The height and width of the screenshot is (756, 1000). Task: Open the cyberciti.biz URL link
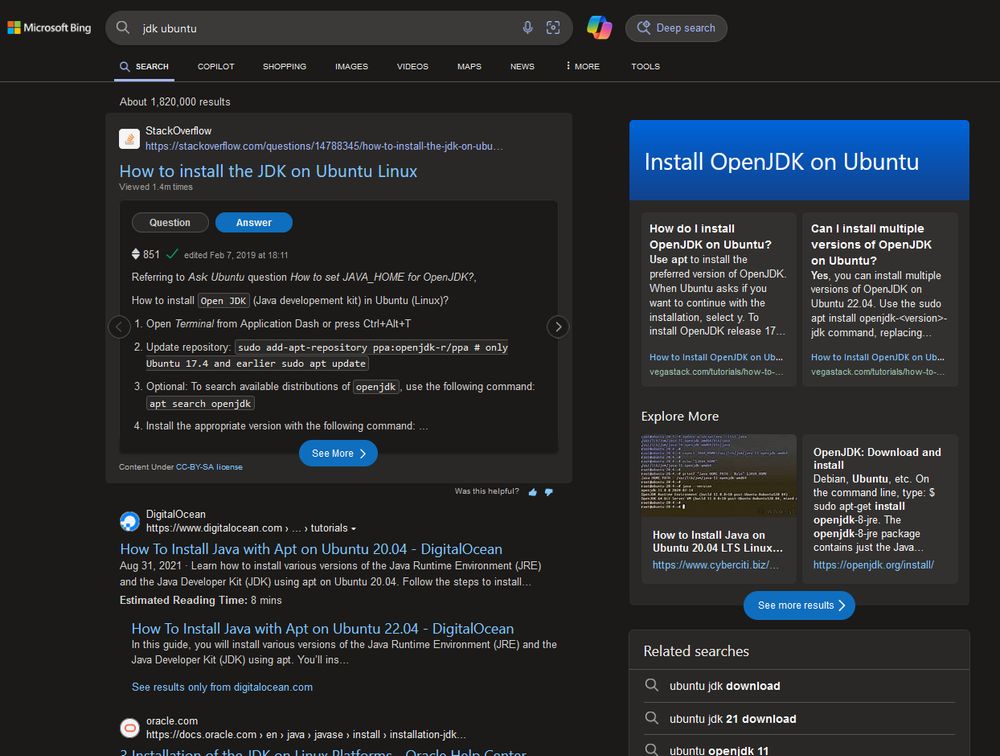point(715,565)
